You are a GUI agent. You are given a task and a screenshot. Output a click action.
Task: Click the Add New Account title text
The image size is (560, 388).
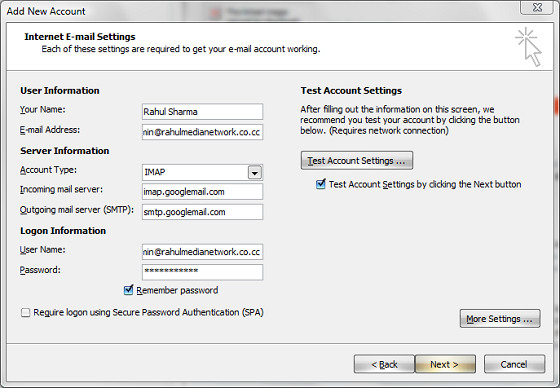(x=46, y=11)
